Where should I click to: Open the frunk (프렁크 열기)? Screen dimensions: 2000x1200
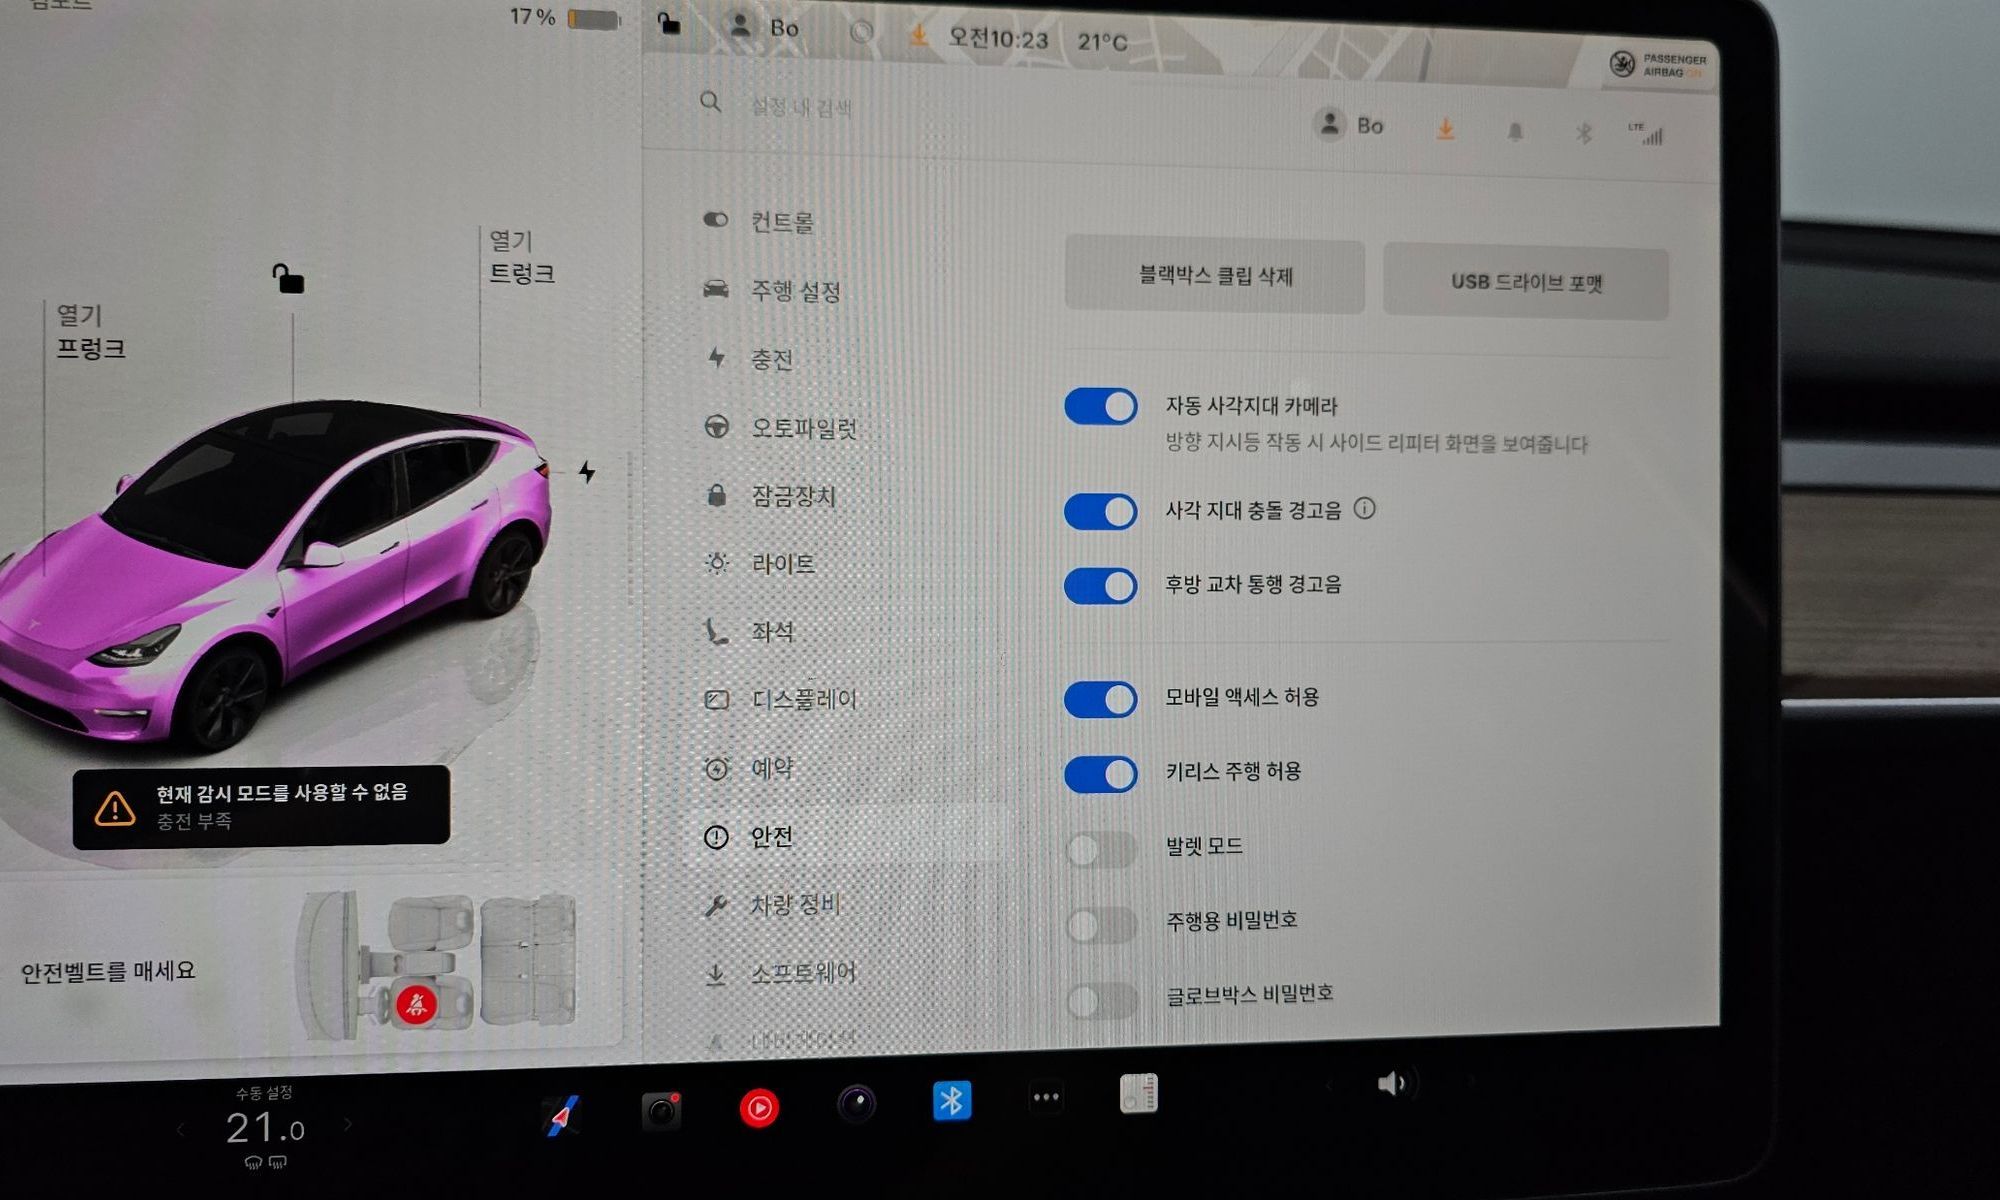pos(90,332)
